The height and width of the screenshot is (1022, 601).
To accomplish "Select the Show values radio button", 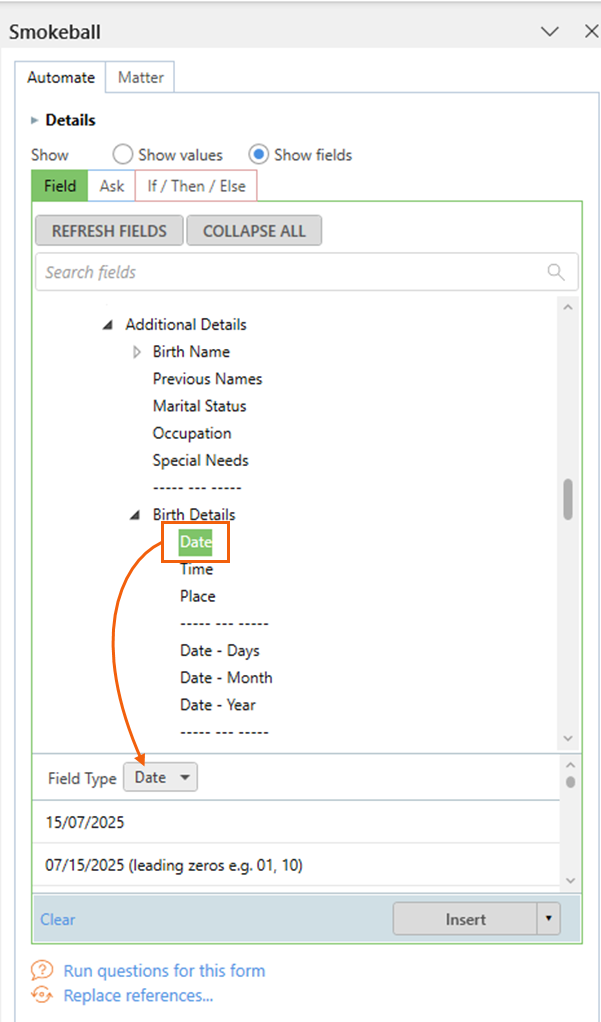I will click(123, 155).
